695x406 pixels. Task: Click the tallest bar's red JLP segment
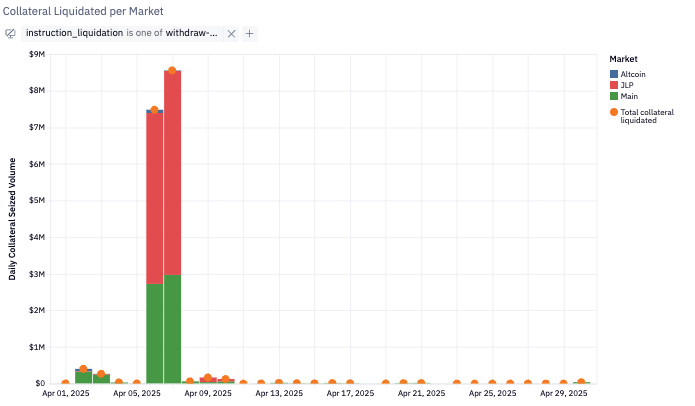(x=172, y=170)
